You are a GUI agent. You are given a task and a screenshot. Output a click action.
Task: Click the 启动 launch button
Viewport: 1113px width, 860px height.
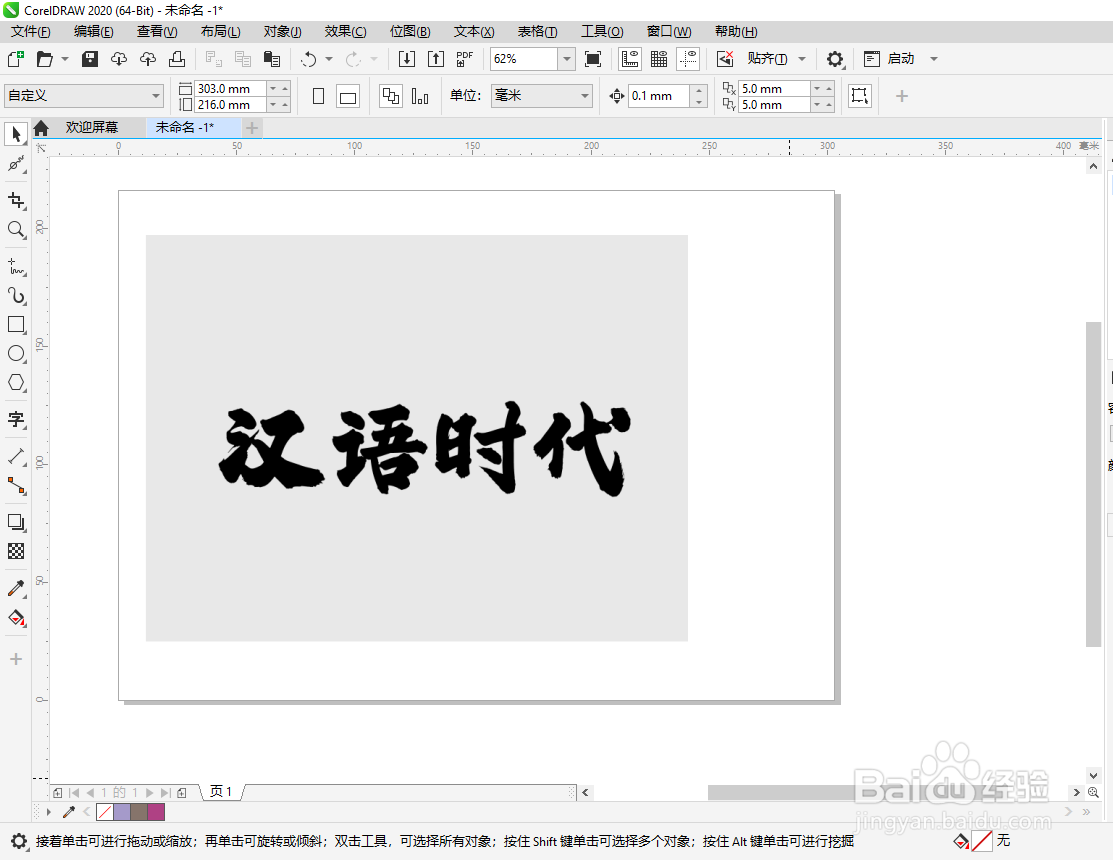899,58
